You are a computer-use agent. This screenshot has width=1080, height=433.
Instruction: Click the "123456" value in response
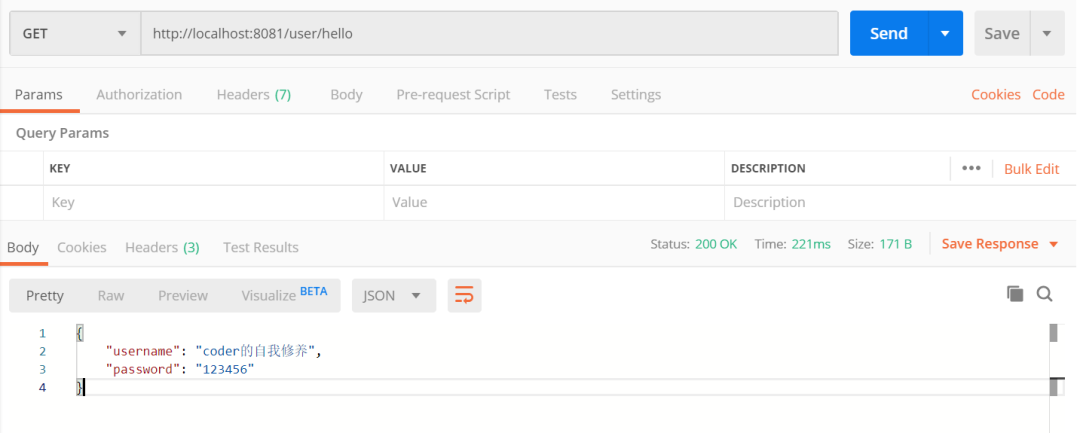[225, 370]
